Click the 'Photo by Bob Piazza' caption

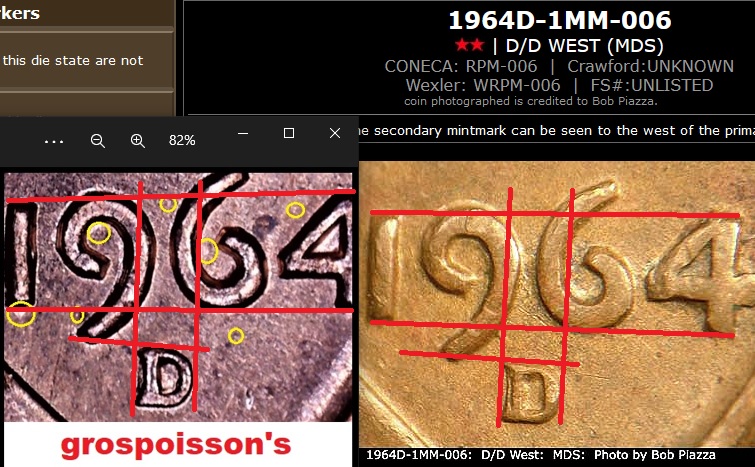tap(654, 455)
